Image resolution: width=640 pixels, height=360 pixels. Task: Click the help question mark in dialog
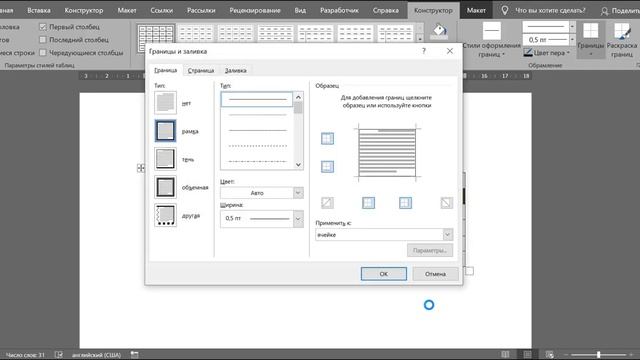tap(424, 51)
